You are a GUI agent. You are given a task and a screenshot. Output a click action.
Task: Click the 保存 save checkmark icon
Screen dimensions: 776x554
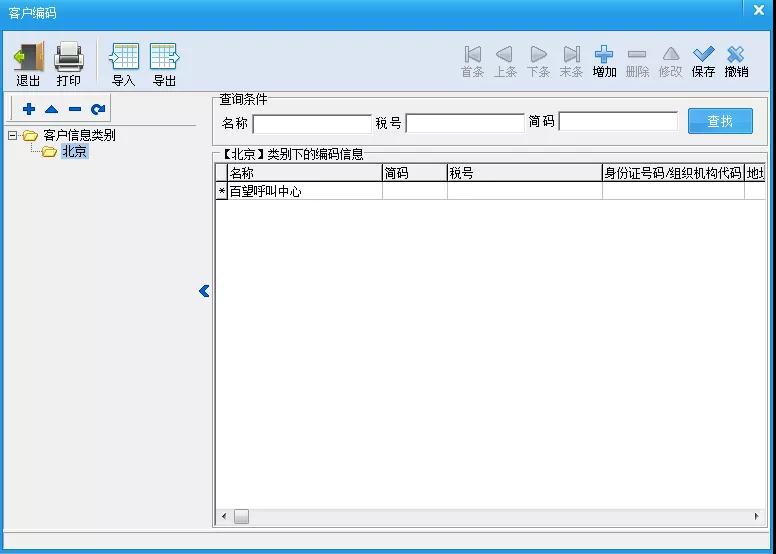pos(703,53)
